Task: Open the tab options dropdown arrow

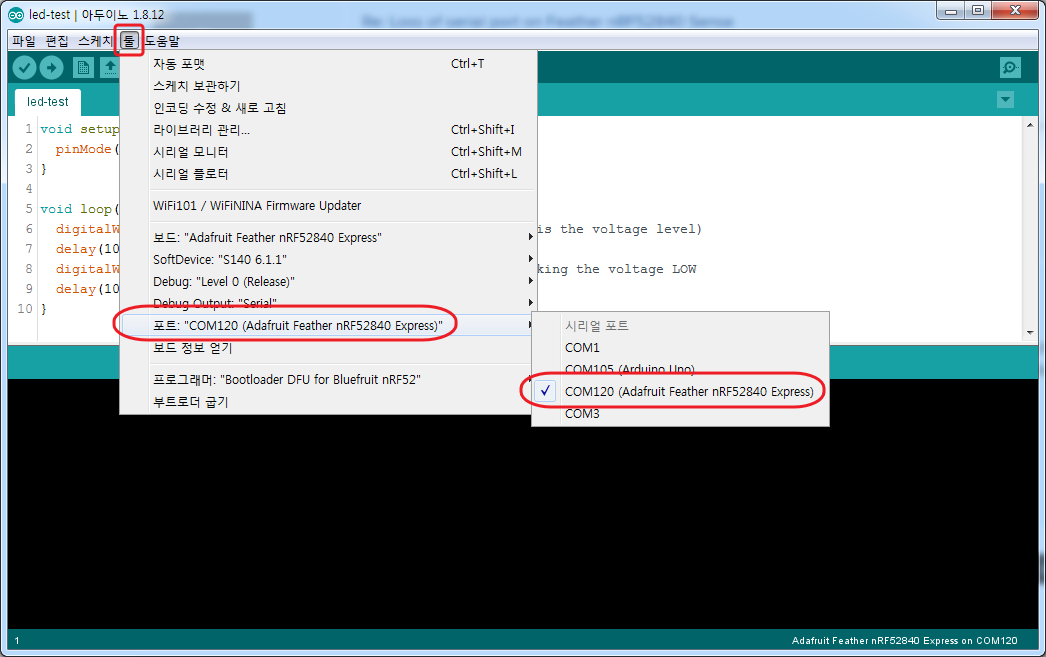Action: 1005,100
